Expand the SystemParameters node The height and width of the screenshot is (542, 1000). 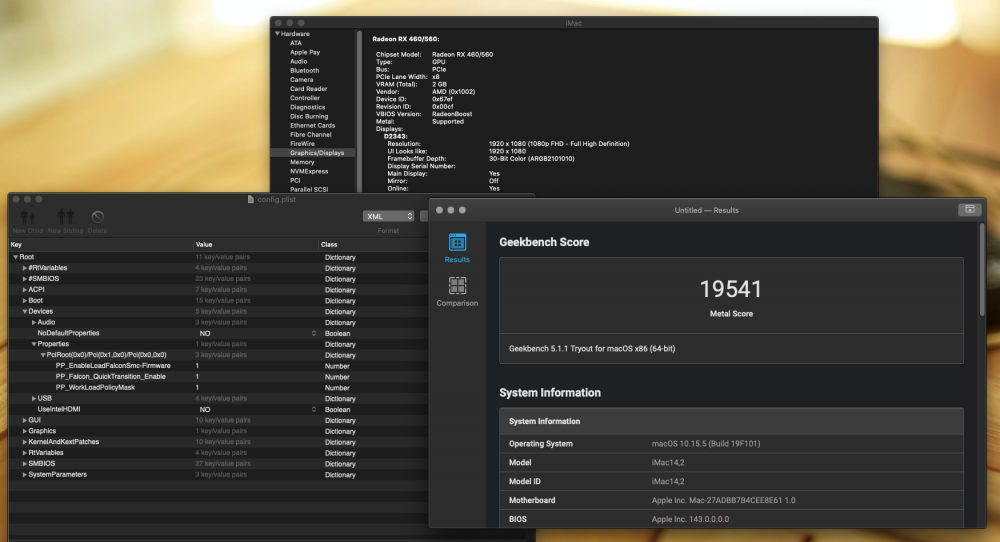pyautogui.click(x=24, y=474)
